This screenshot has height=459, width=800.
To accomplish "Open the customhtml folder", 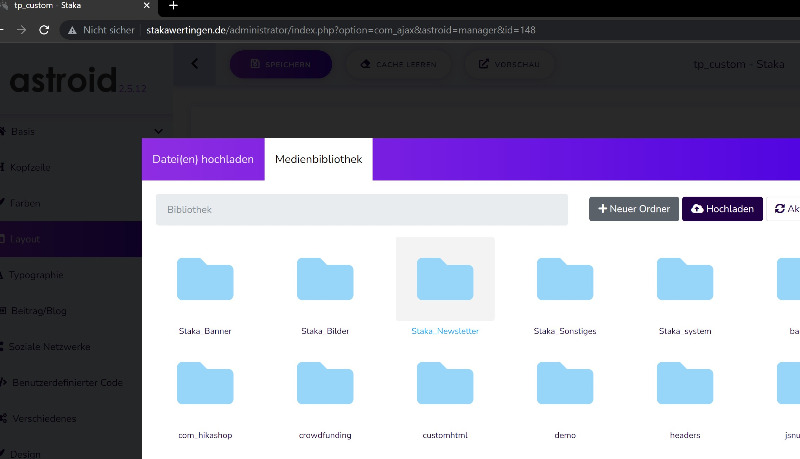I will coord(445,383).
